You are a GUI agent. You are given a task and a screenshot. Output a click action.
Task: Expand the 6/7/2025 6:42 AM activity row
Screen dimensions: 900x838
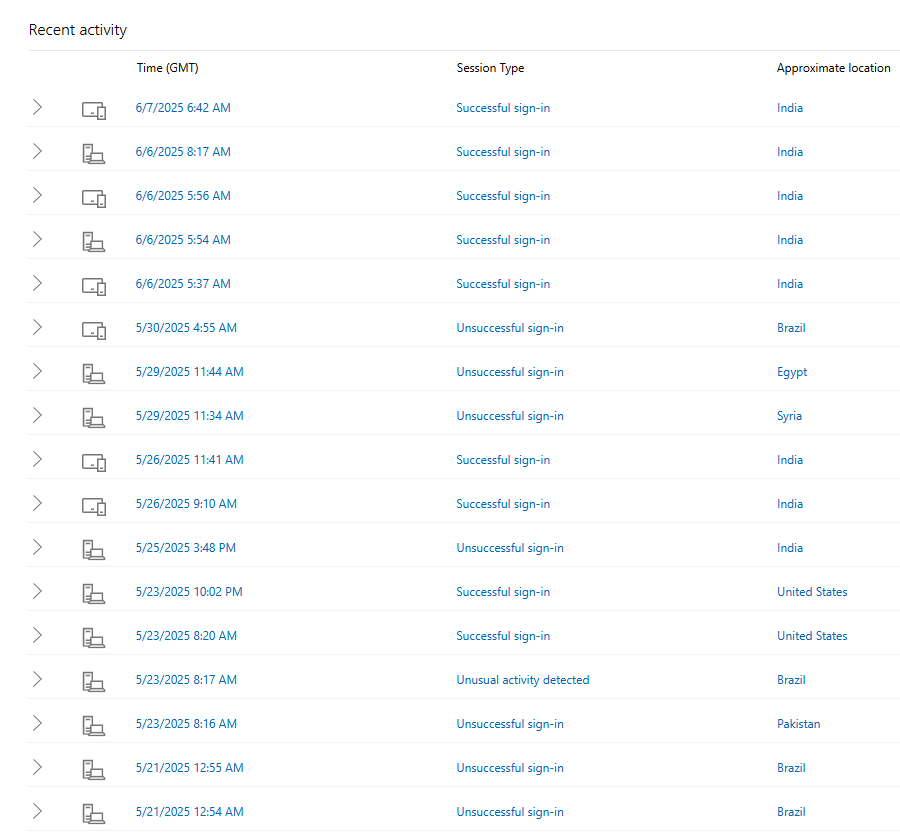[37, 107]
